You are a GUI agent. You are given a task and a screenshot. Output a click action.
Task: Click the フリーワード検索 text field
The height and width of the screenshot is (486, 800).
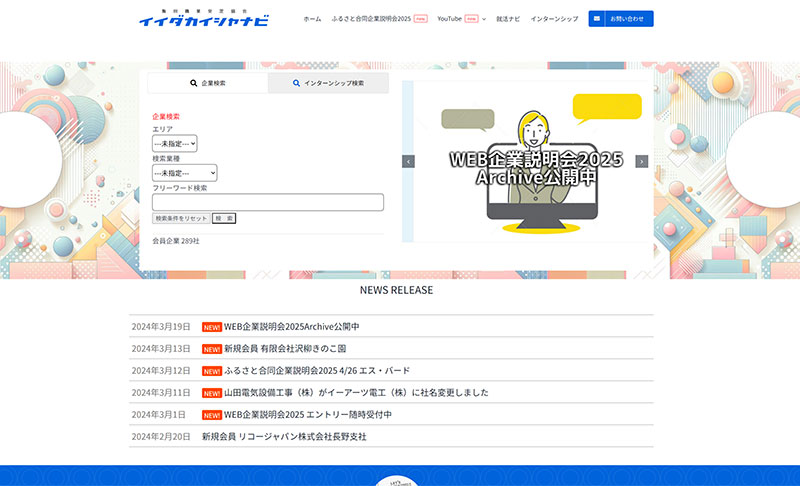267,202
